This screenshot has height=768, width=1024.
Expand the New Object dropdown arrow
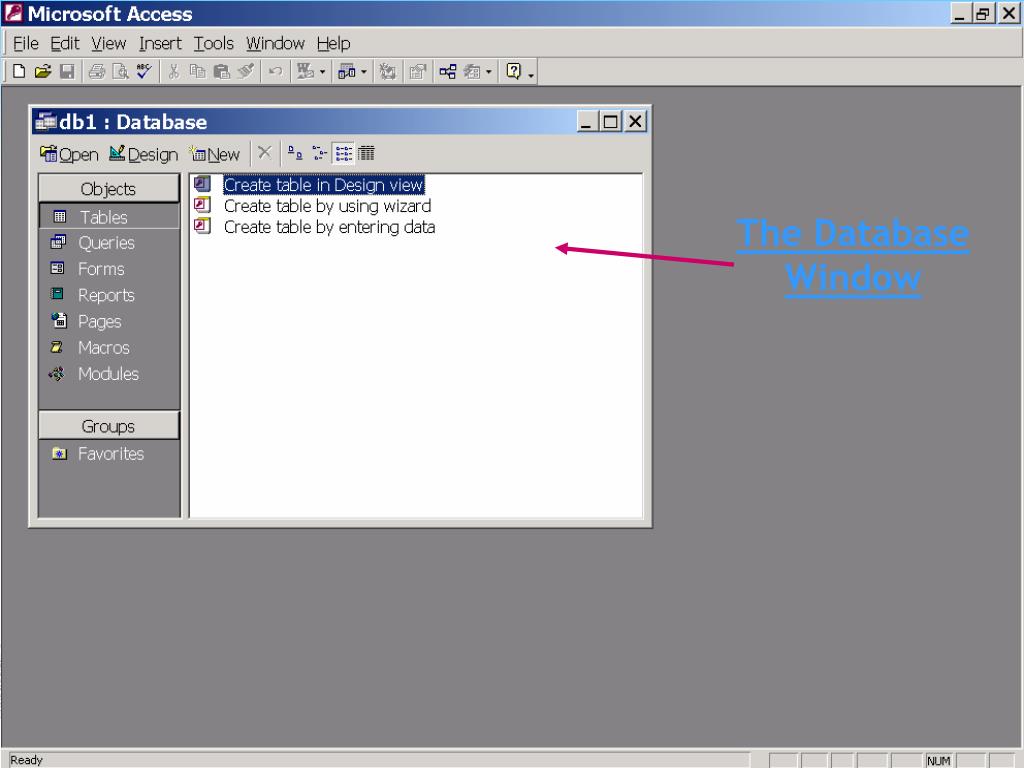coord(488,72)
